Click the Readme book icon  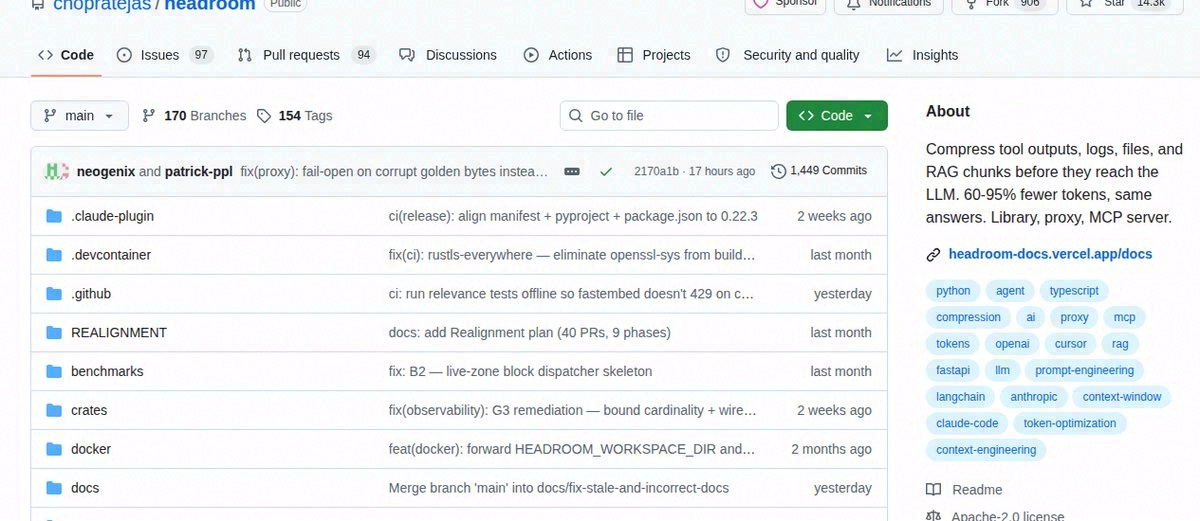(933, 490)
